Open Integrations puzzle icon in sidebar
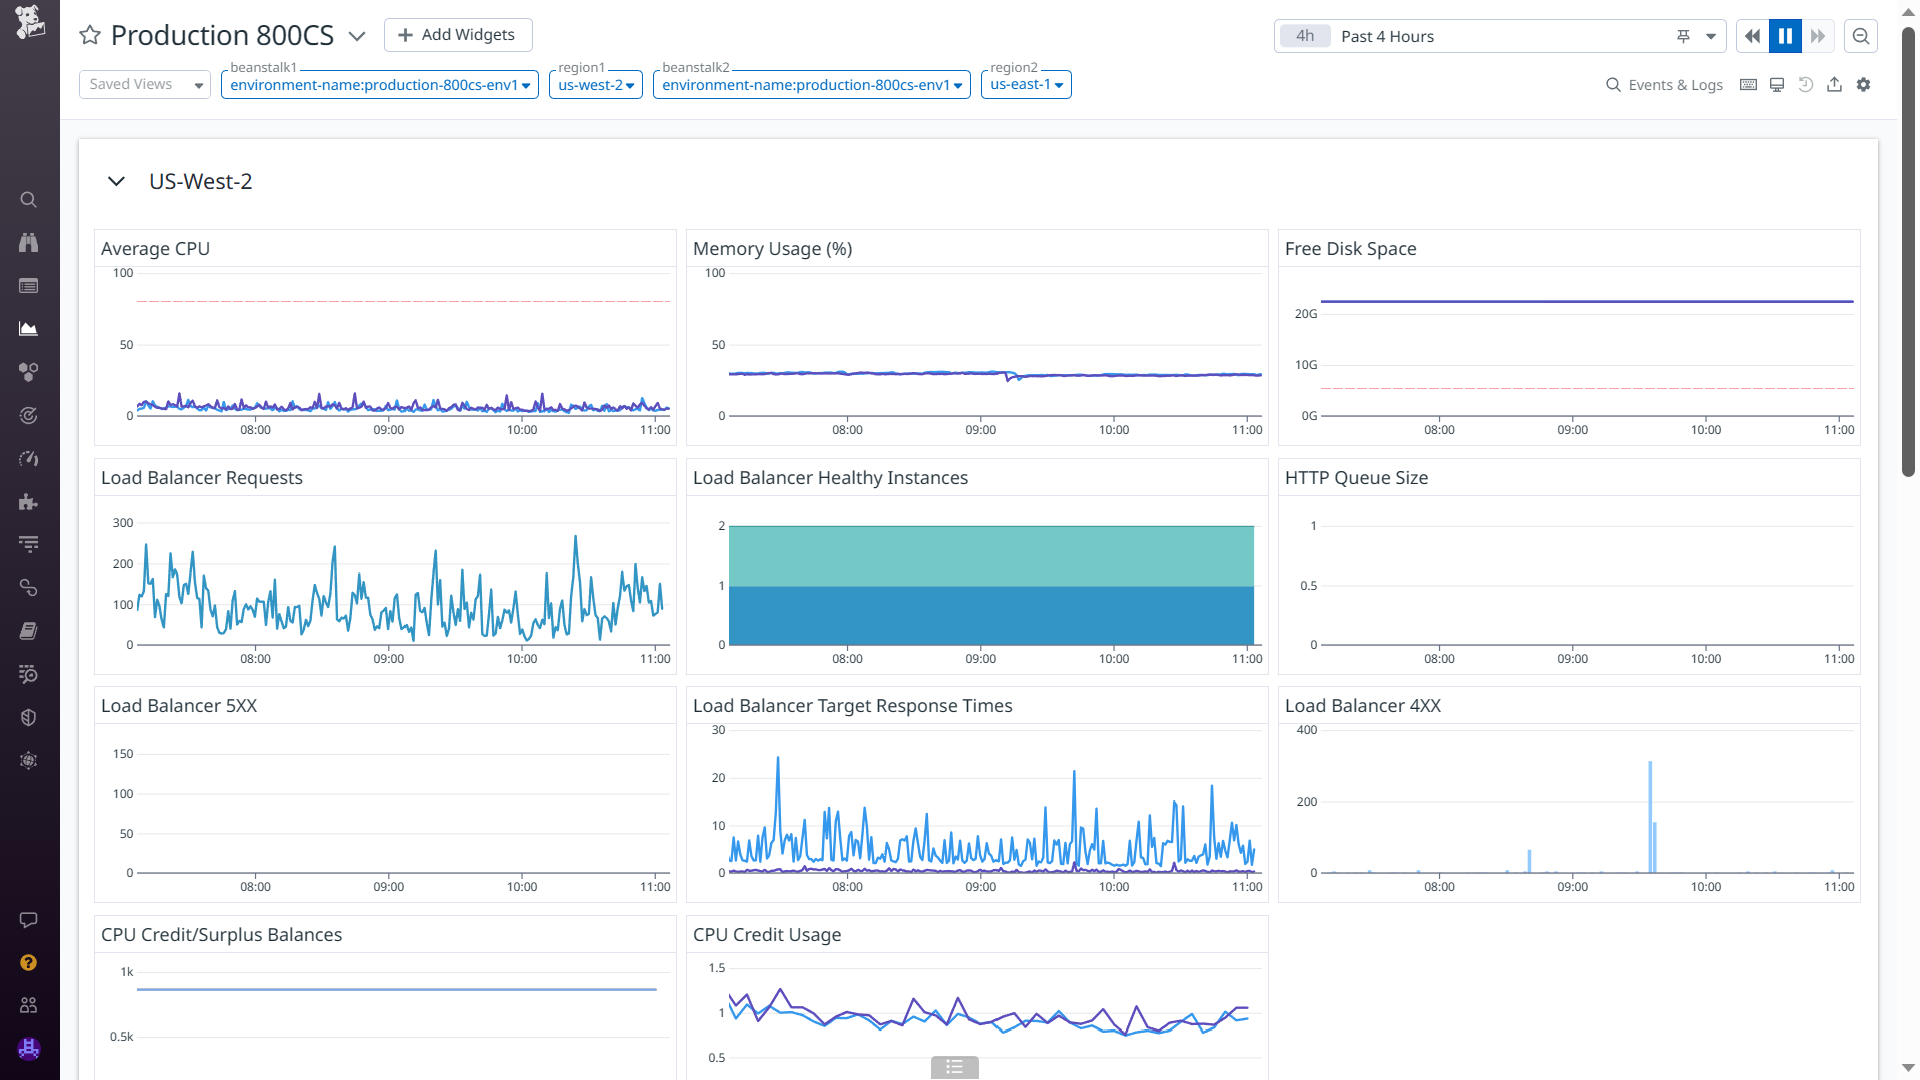The height and width of the screenshot is (1080, 1920). point(29,502)
